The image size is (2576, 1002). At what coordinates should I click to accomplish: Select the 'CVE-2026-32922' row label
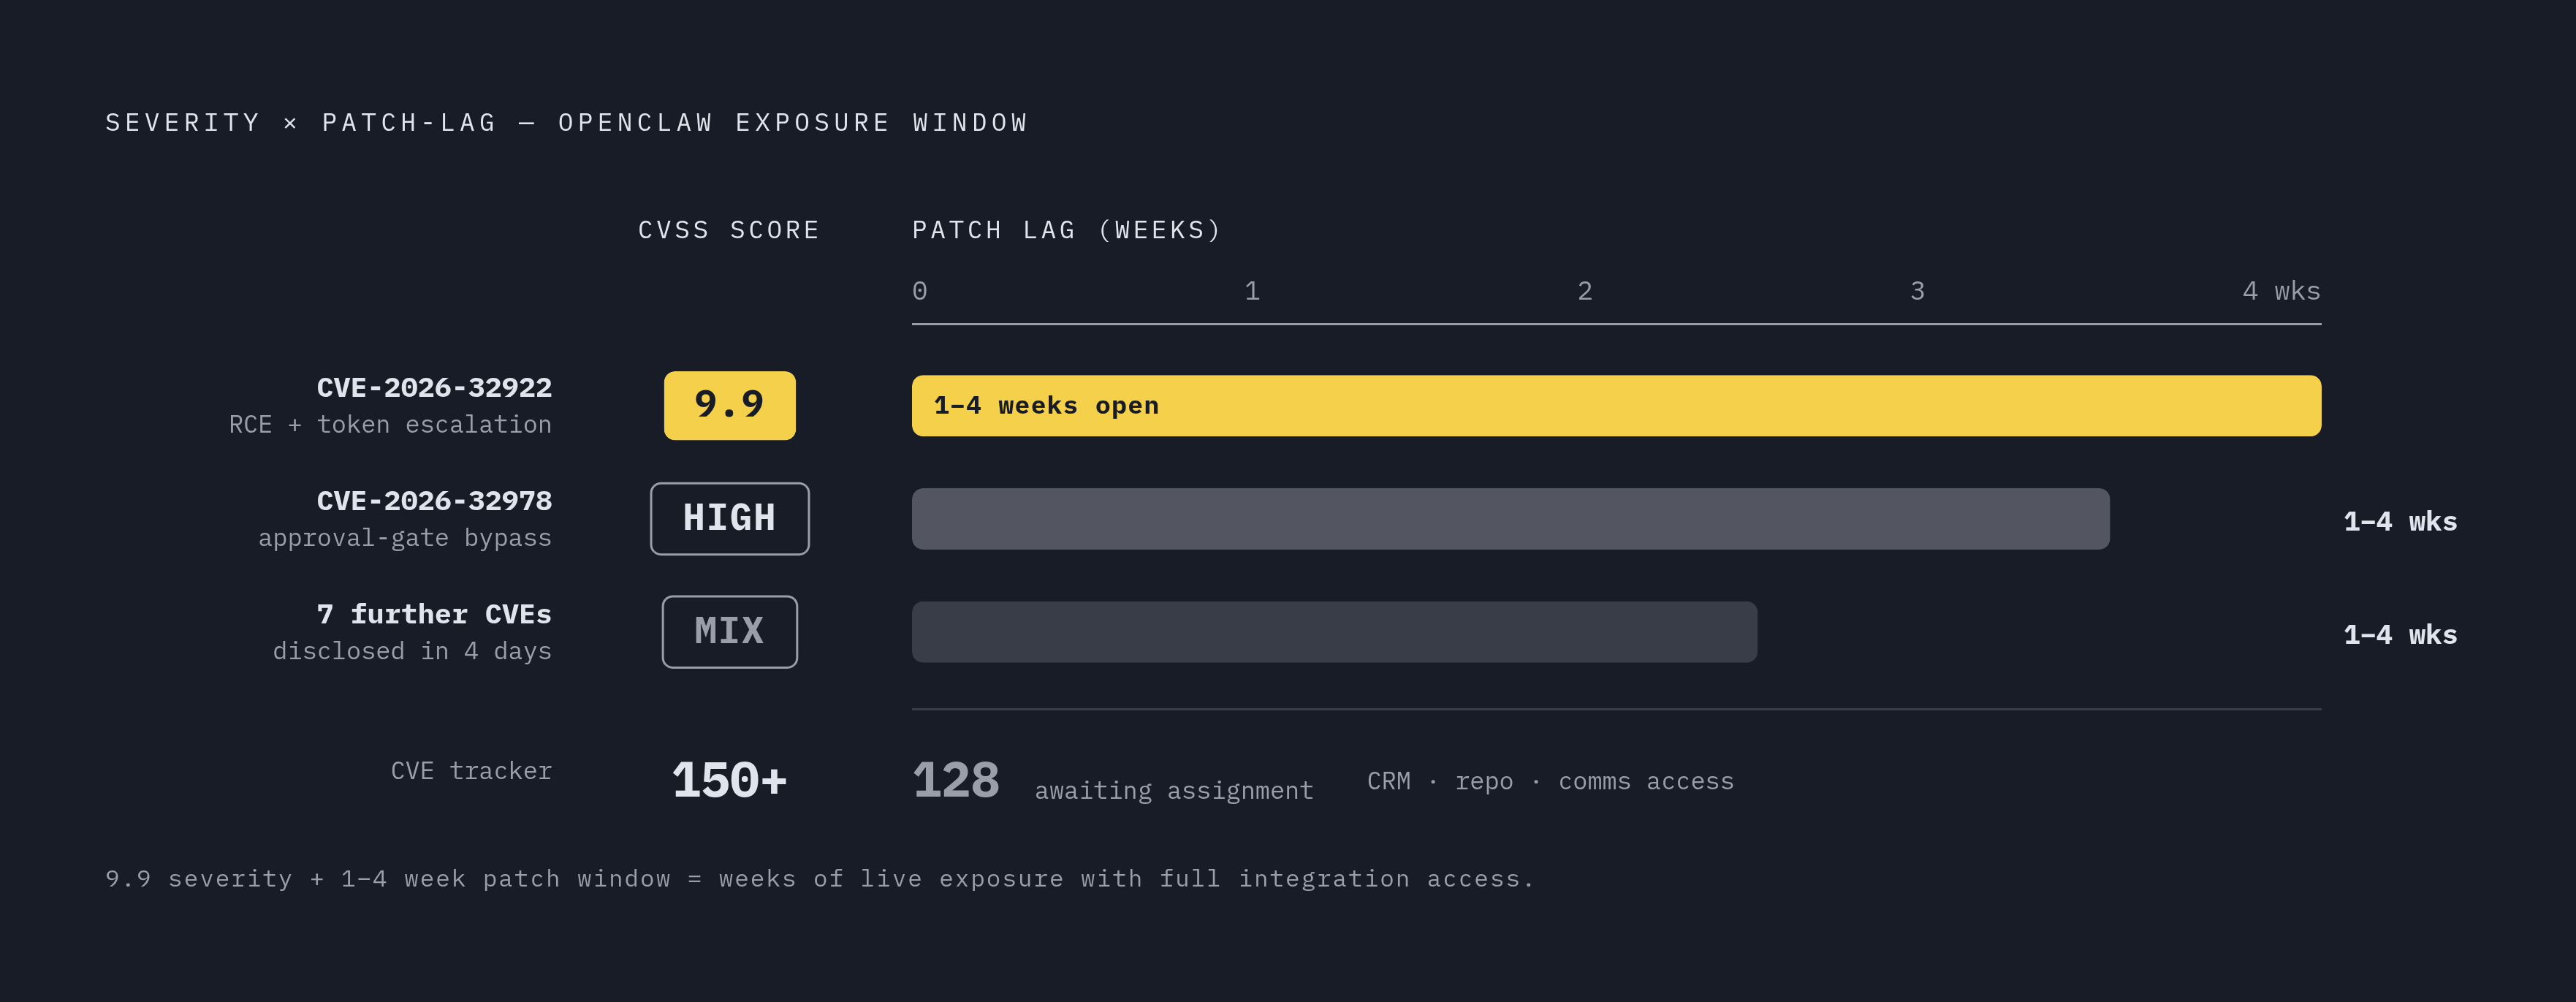pos(434,388)
